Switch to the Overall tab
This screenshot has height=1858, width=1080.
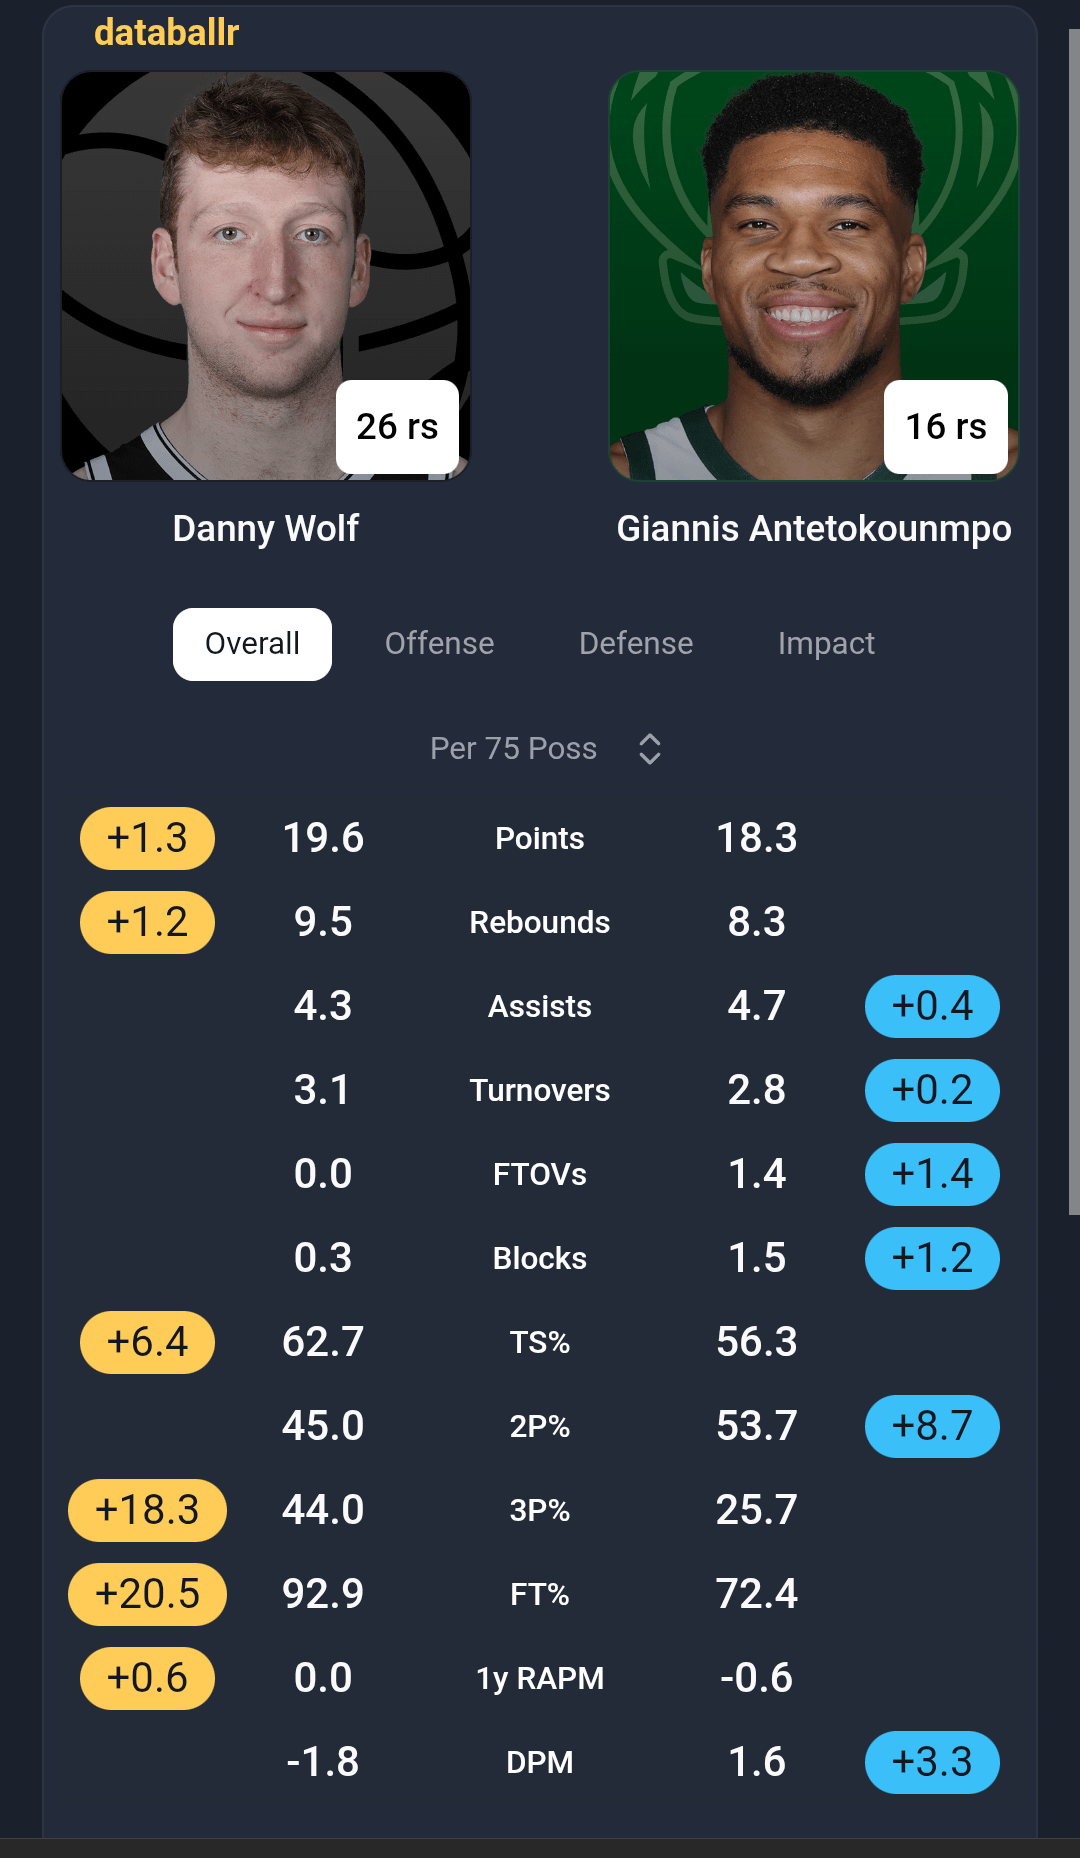252,644
